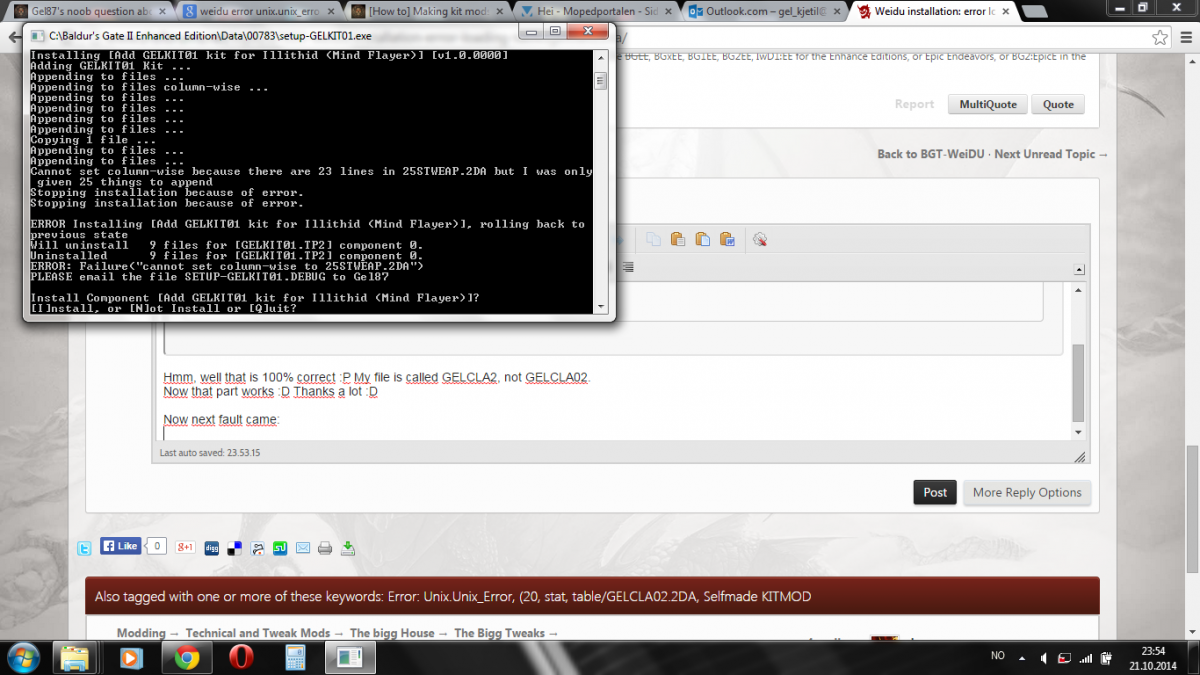
Task: Download the topic with the green arrow icon
Action: 348,548
